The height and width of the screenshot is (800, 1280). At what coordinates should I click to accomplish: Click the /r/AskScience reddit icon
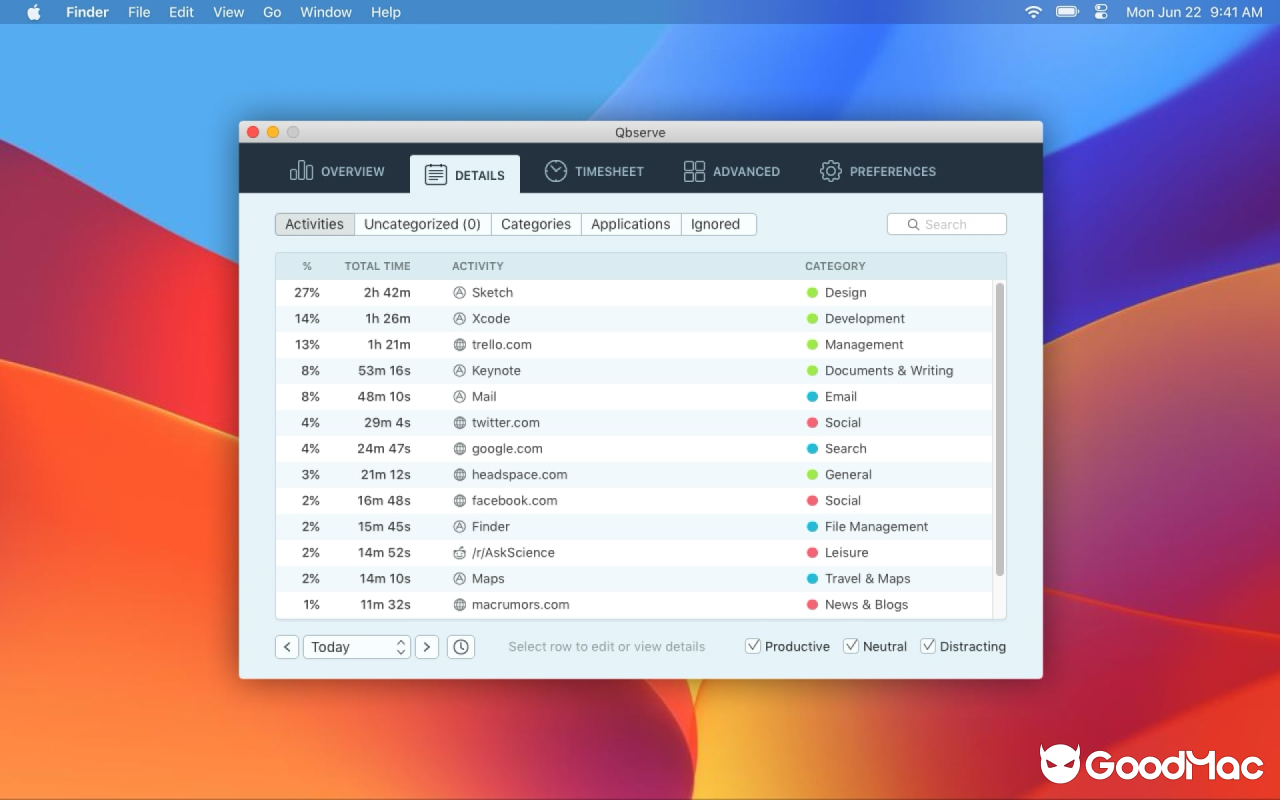[x=460, y=553]
